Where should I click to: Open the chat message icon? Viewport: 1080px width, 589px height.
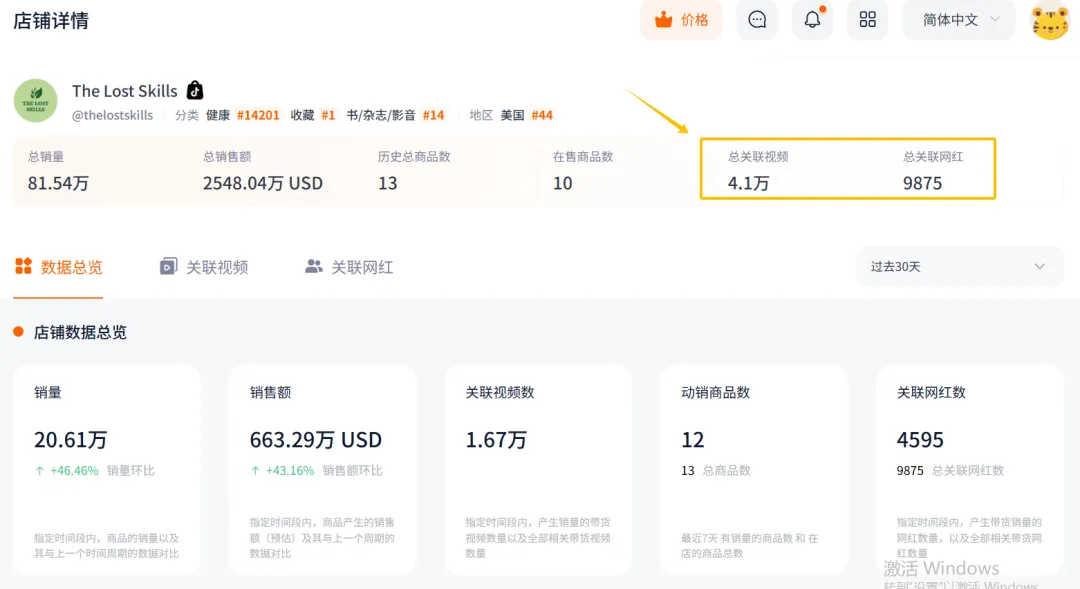point(757,20)
